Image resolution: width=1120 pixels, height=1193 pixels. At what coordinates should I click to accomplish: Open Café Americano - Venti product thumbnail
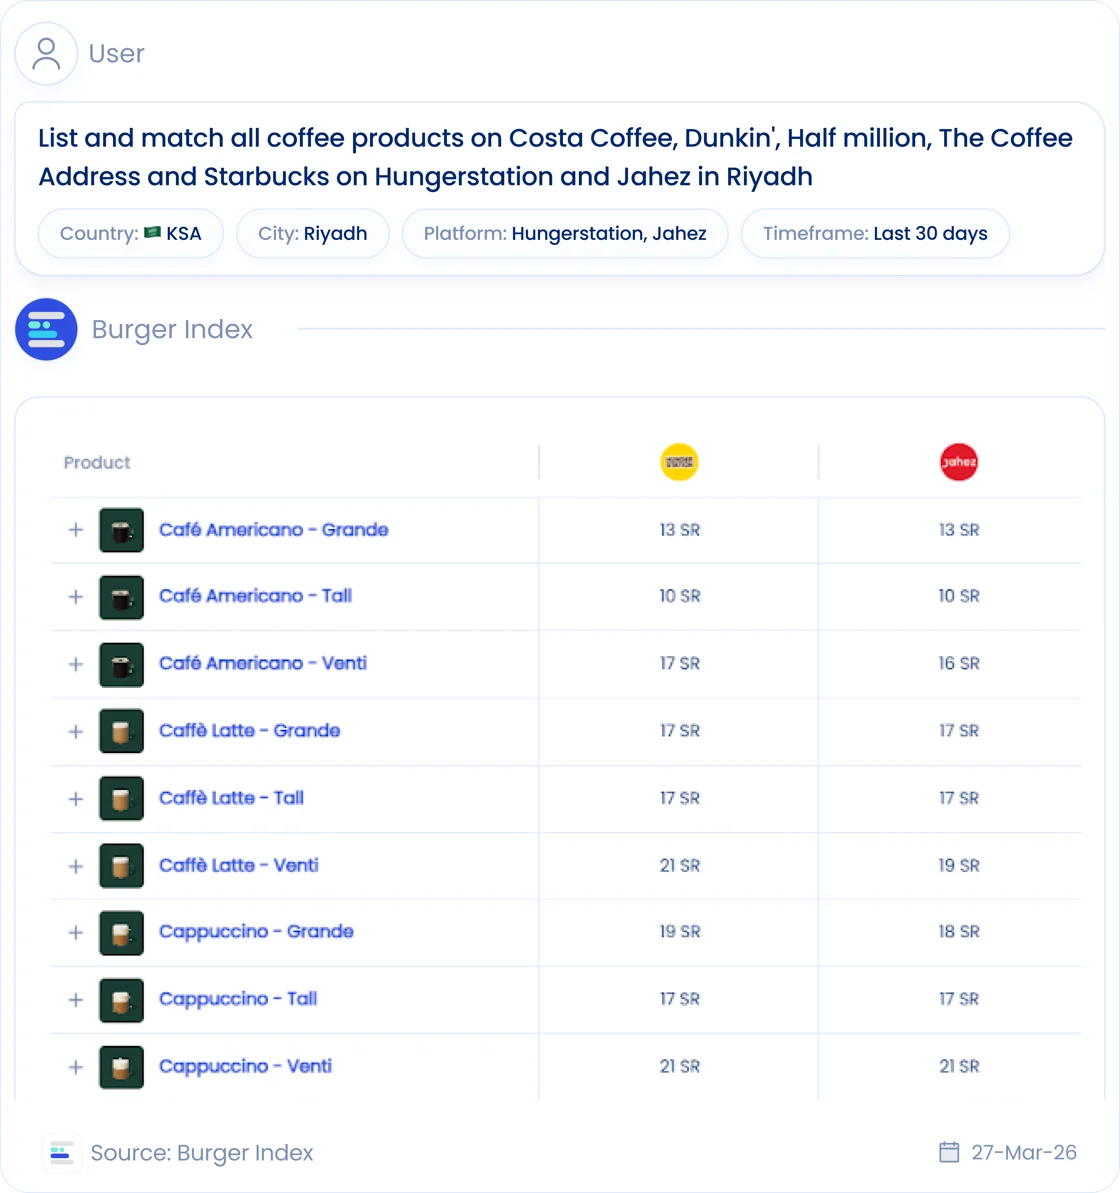[122, 665]
